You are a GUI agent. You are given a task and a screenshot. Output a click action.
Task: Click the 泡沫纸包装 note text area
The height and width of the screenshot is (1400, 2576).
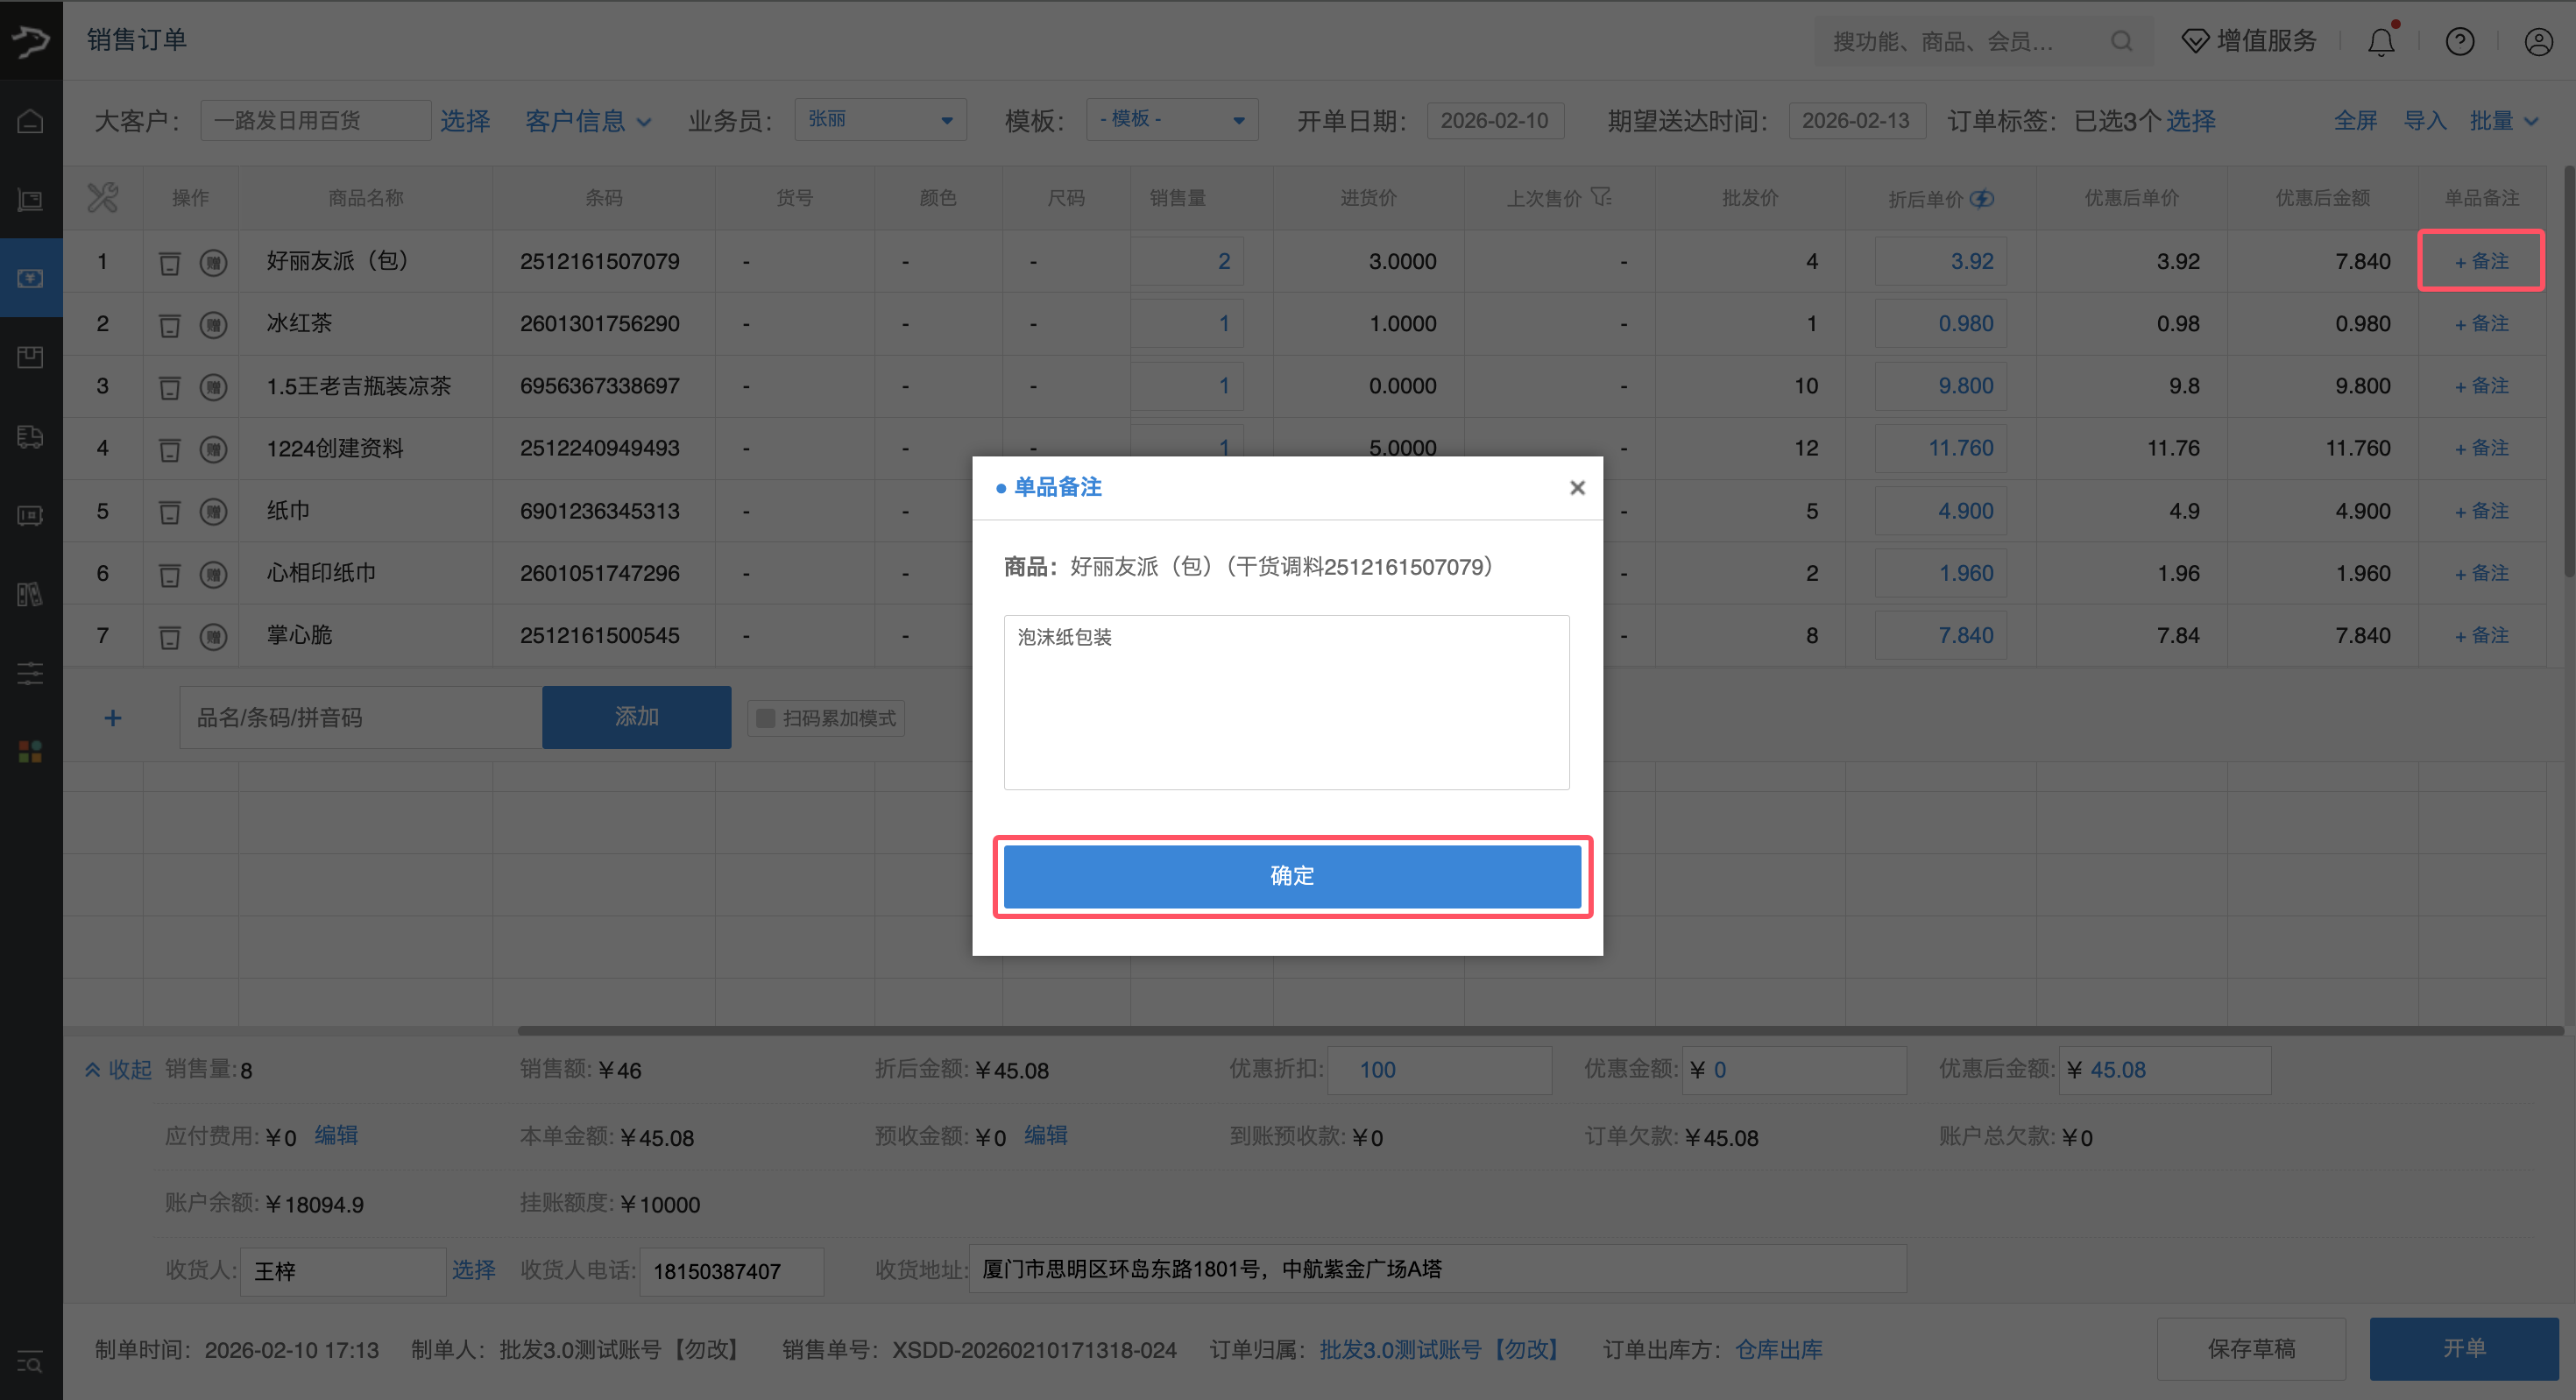[1286, 701]
